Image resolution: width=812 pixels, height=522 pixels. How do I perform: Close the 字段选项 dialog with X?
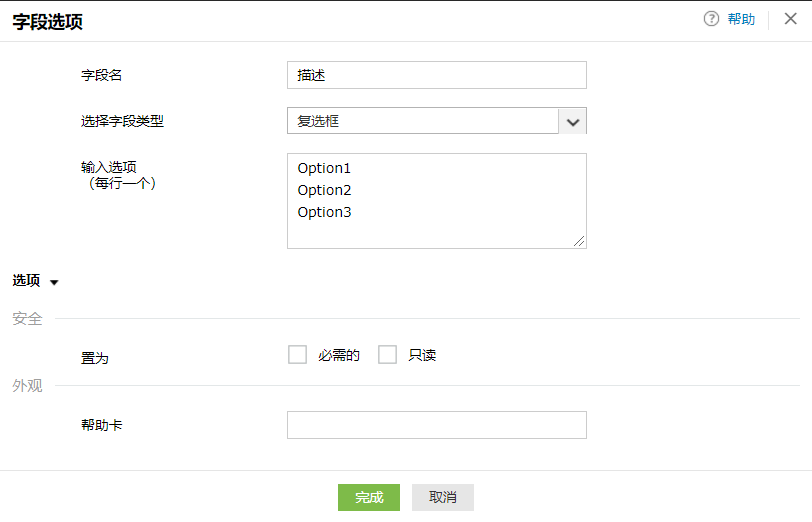click(x=790, y=19)
